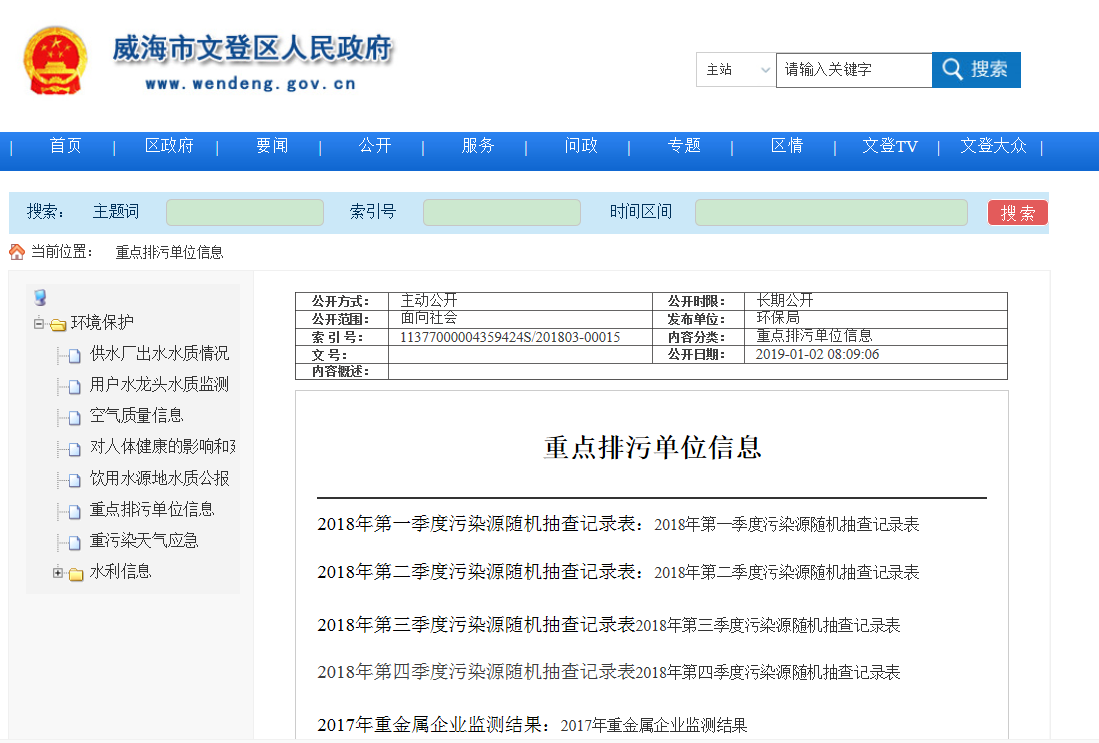Collapse the 环境保护 tree node
The width and height of the screenshot is (1099, 743).
pos(39,324)
